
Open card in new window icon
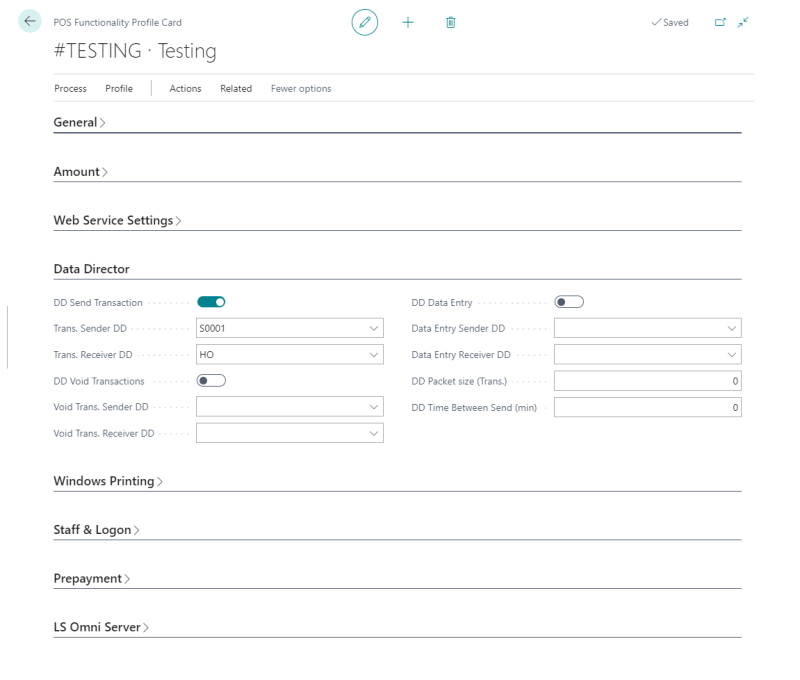720,22
